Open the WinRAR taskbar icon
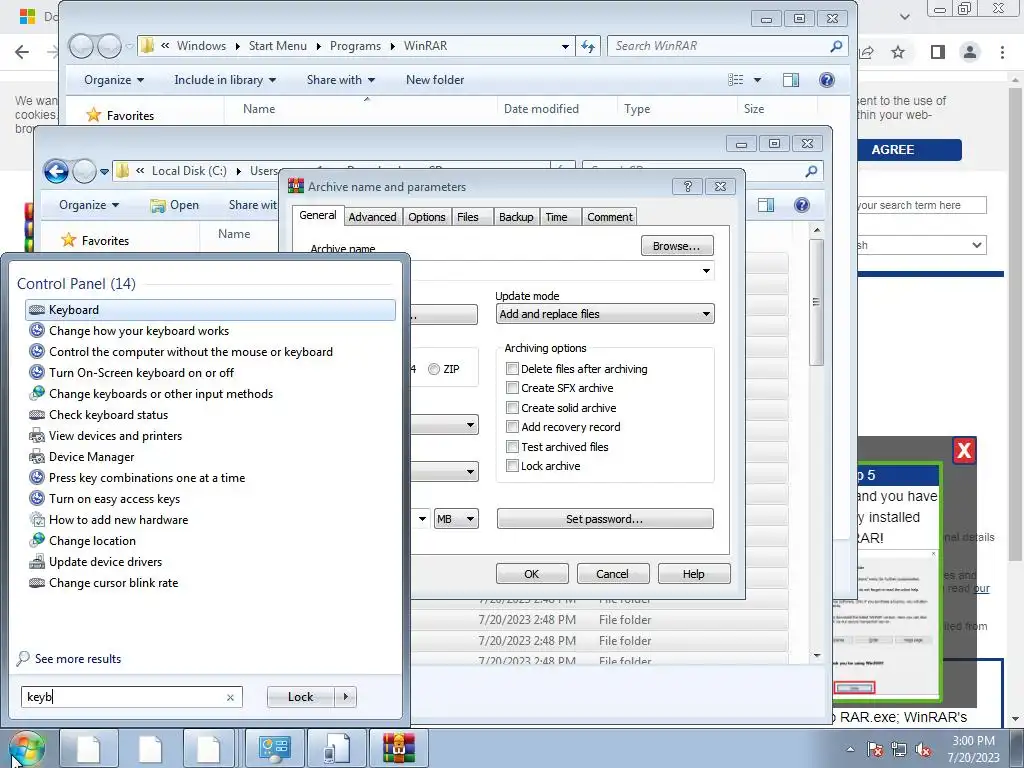This screenshot has height=768, width=1024. [x=399, y=748]
